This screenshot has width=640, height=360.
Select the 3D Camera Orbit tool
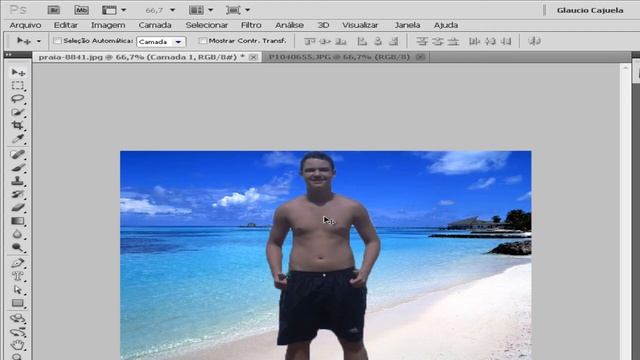(18, 332)
